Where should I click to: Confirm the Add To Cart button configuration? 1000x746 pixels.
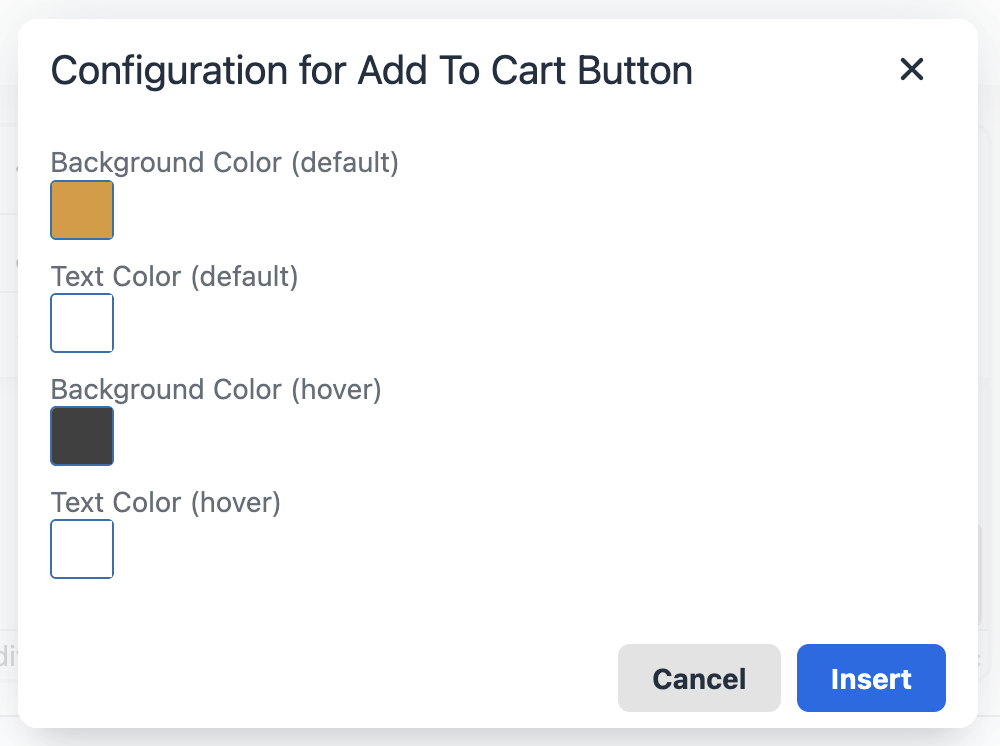click(870, 678)
